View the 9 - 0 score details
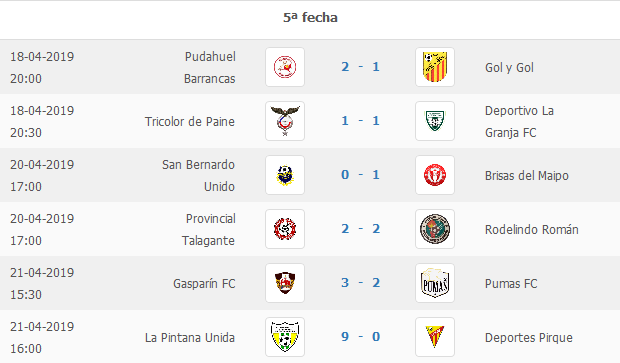 [x=360, y=337]
